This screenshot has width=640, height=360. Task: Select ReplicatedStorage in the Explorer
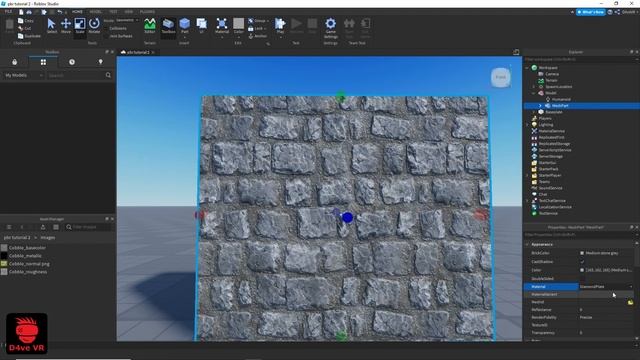(554, 144)
